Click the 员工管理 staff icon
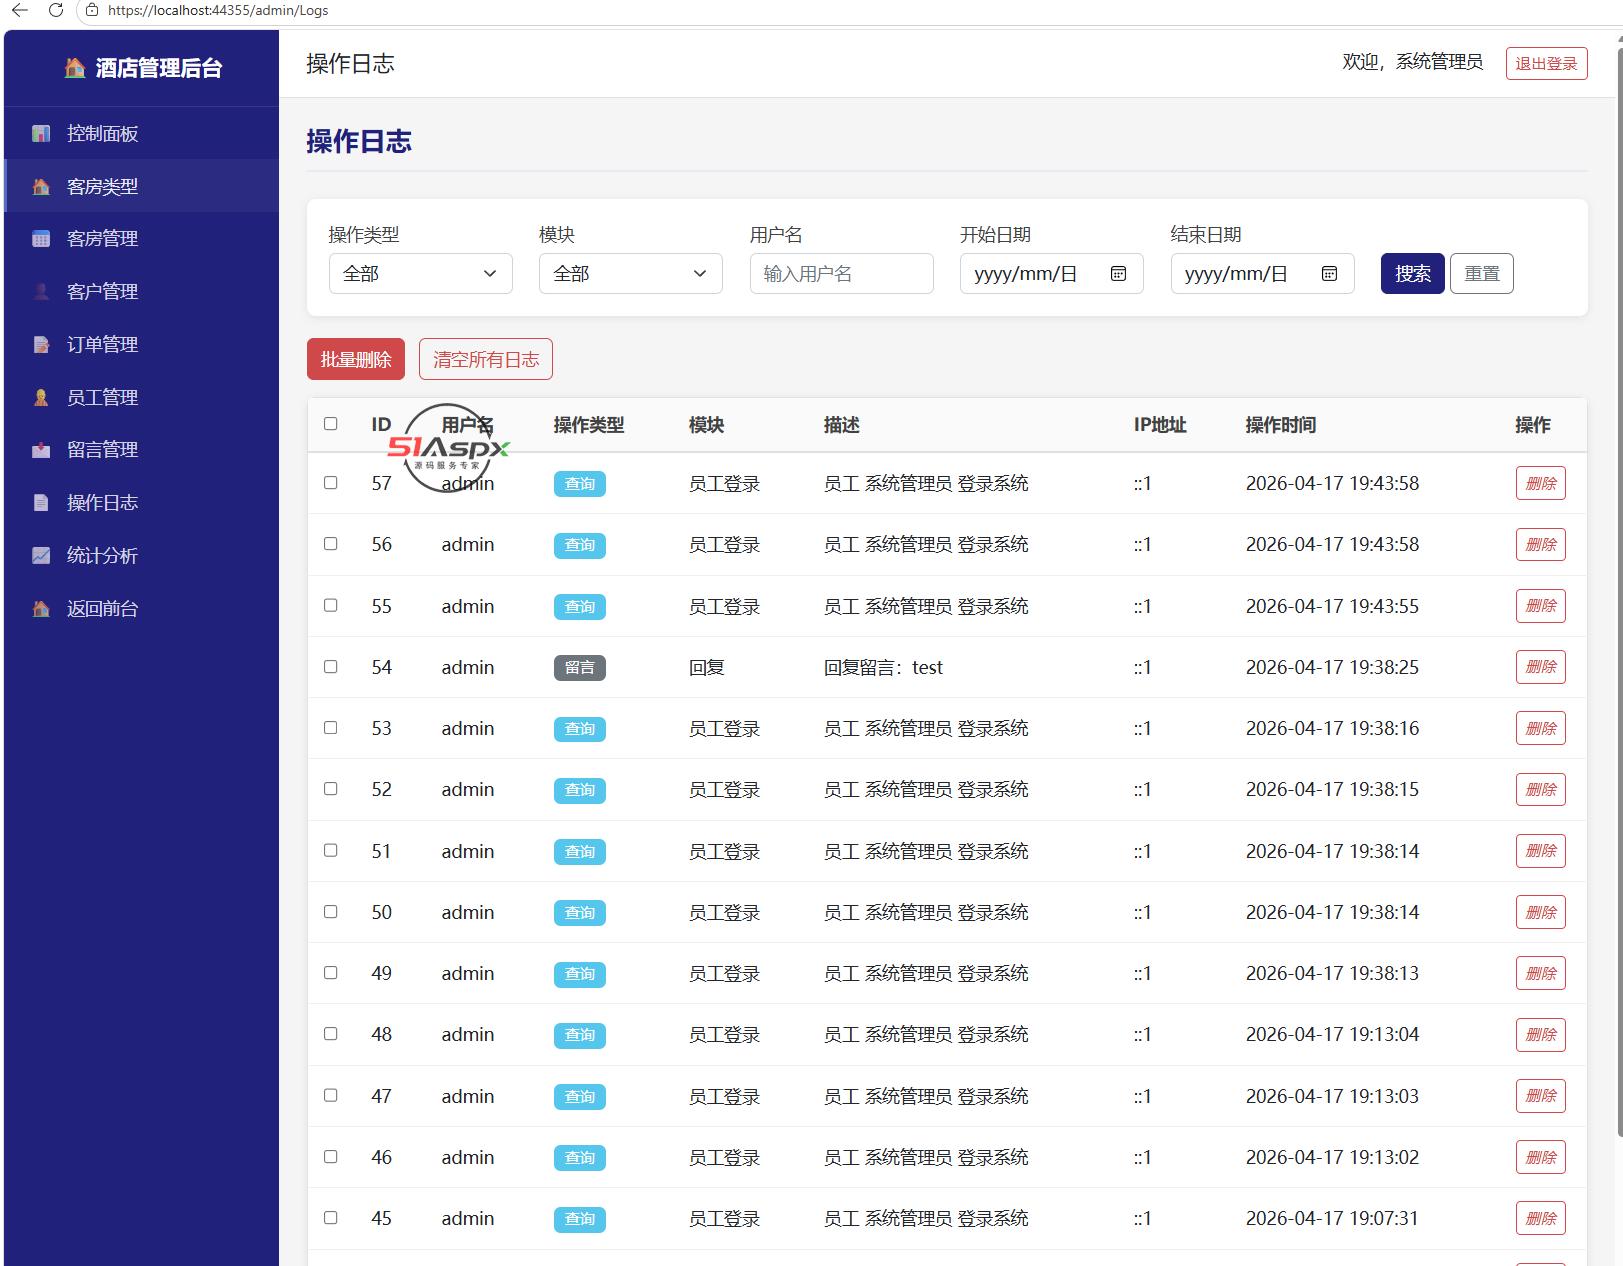 pyautogui.click(x=41, y=397)
